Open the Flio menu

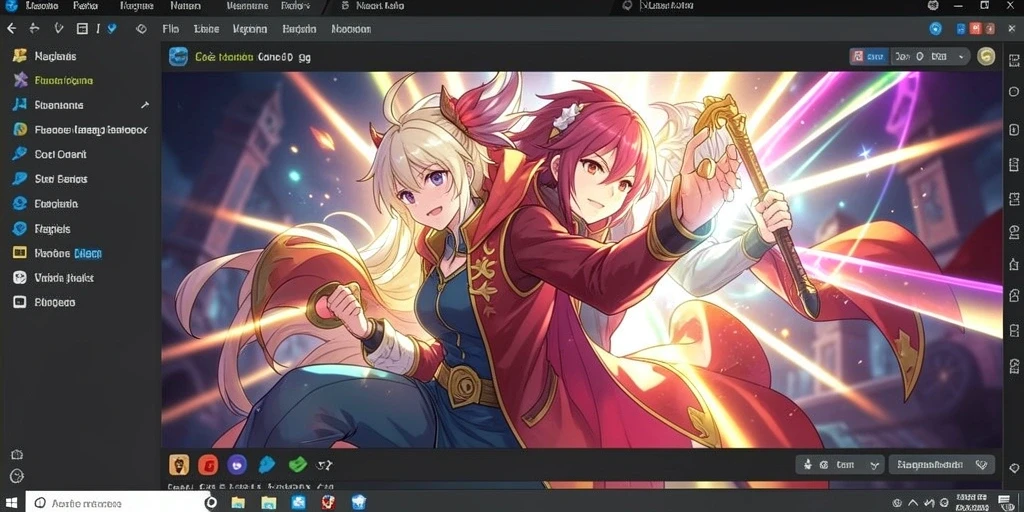pyautogui.click(x=170, y=29)
